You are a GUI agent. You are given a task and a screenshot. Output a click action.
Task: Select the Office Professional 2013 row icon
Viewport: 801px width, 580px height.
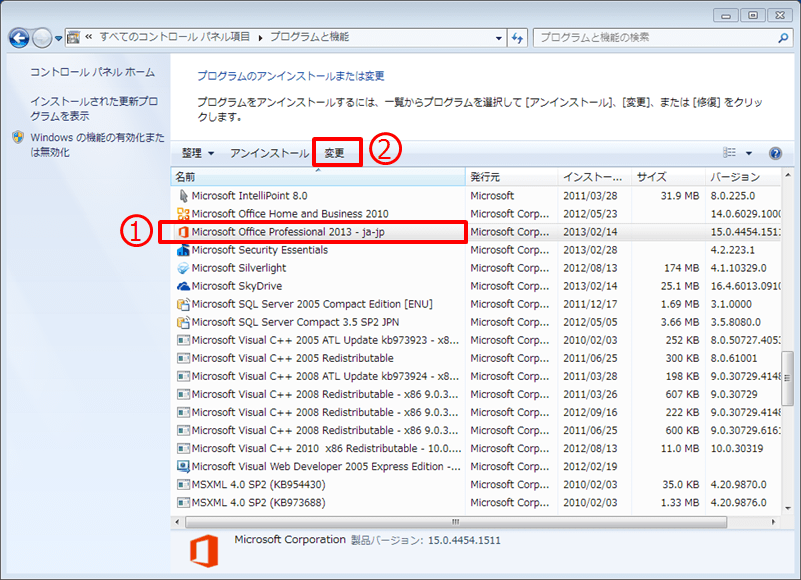(x=183, y=232)
